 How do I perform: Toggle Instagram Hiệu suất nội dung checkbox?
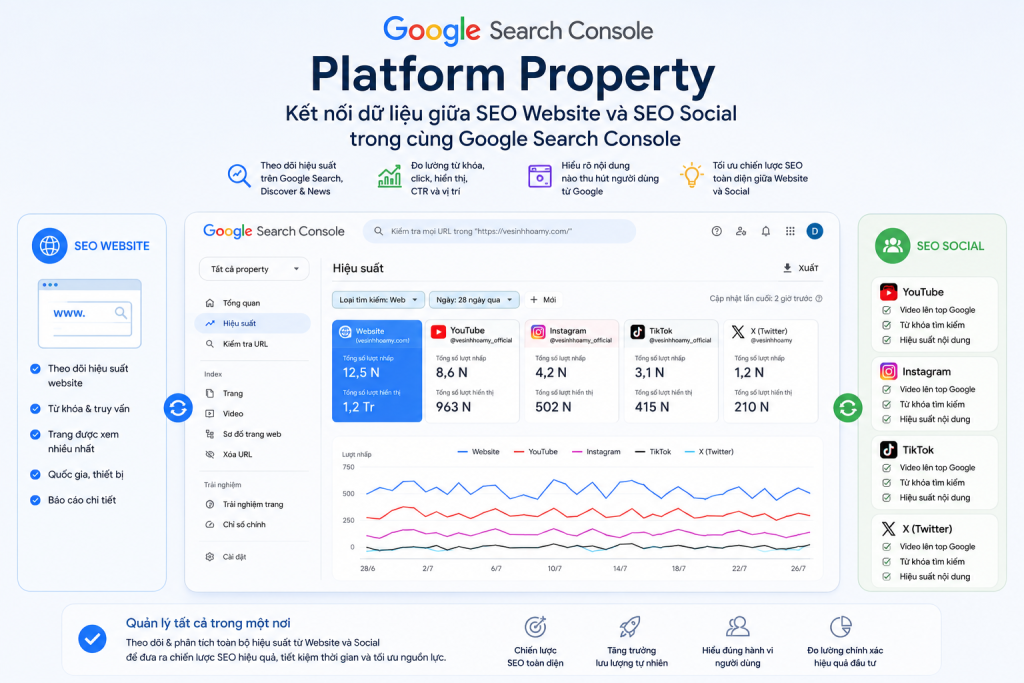[x=886, y=419]
